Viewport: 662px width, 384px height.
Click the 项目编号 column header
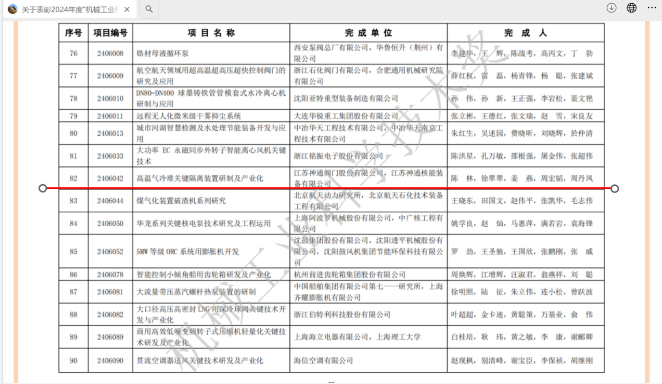110,32
